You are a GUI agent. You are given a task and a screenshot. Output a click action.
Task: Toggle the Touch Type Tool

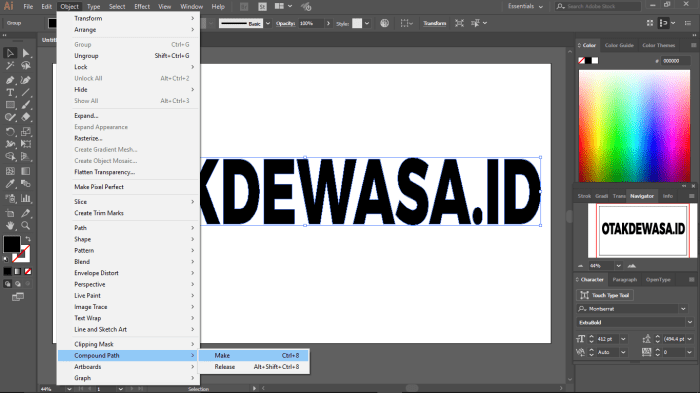click(x=605, y=295)
